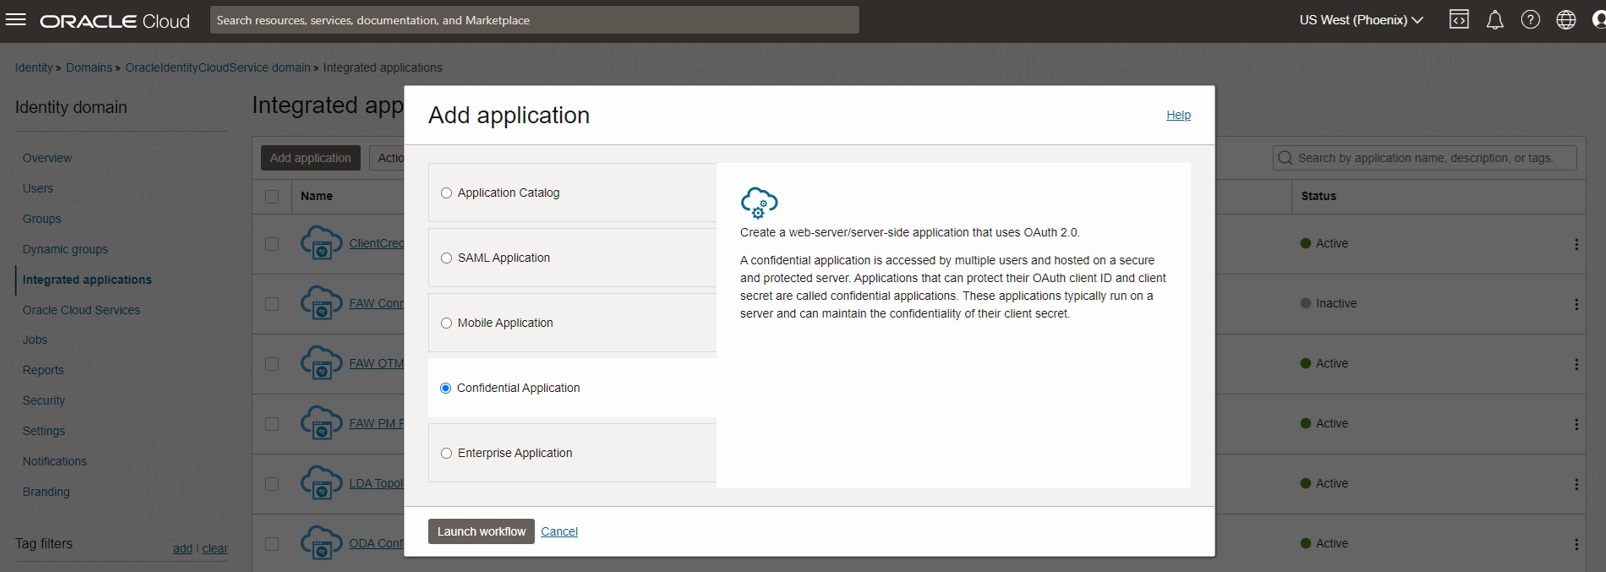Screen dimensions: 1606x572
Task: Check the FAW OTM row checkbox
Action: point(272,364)
